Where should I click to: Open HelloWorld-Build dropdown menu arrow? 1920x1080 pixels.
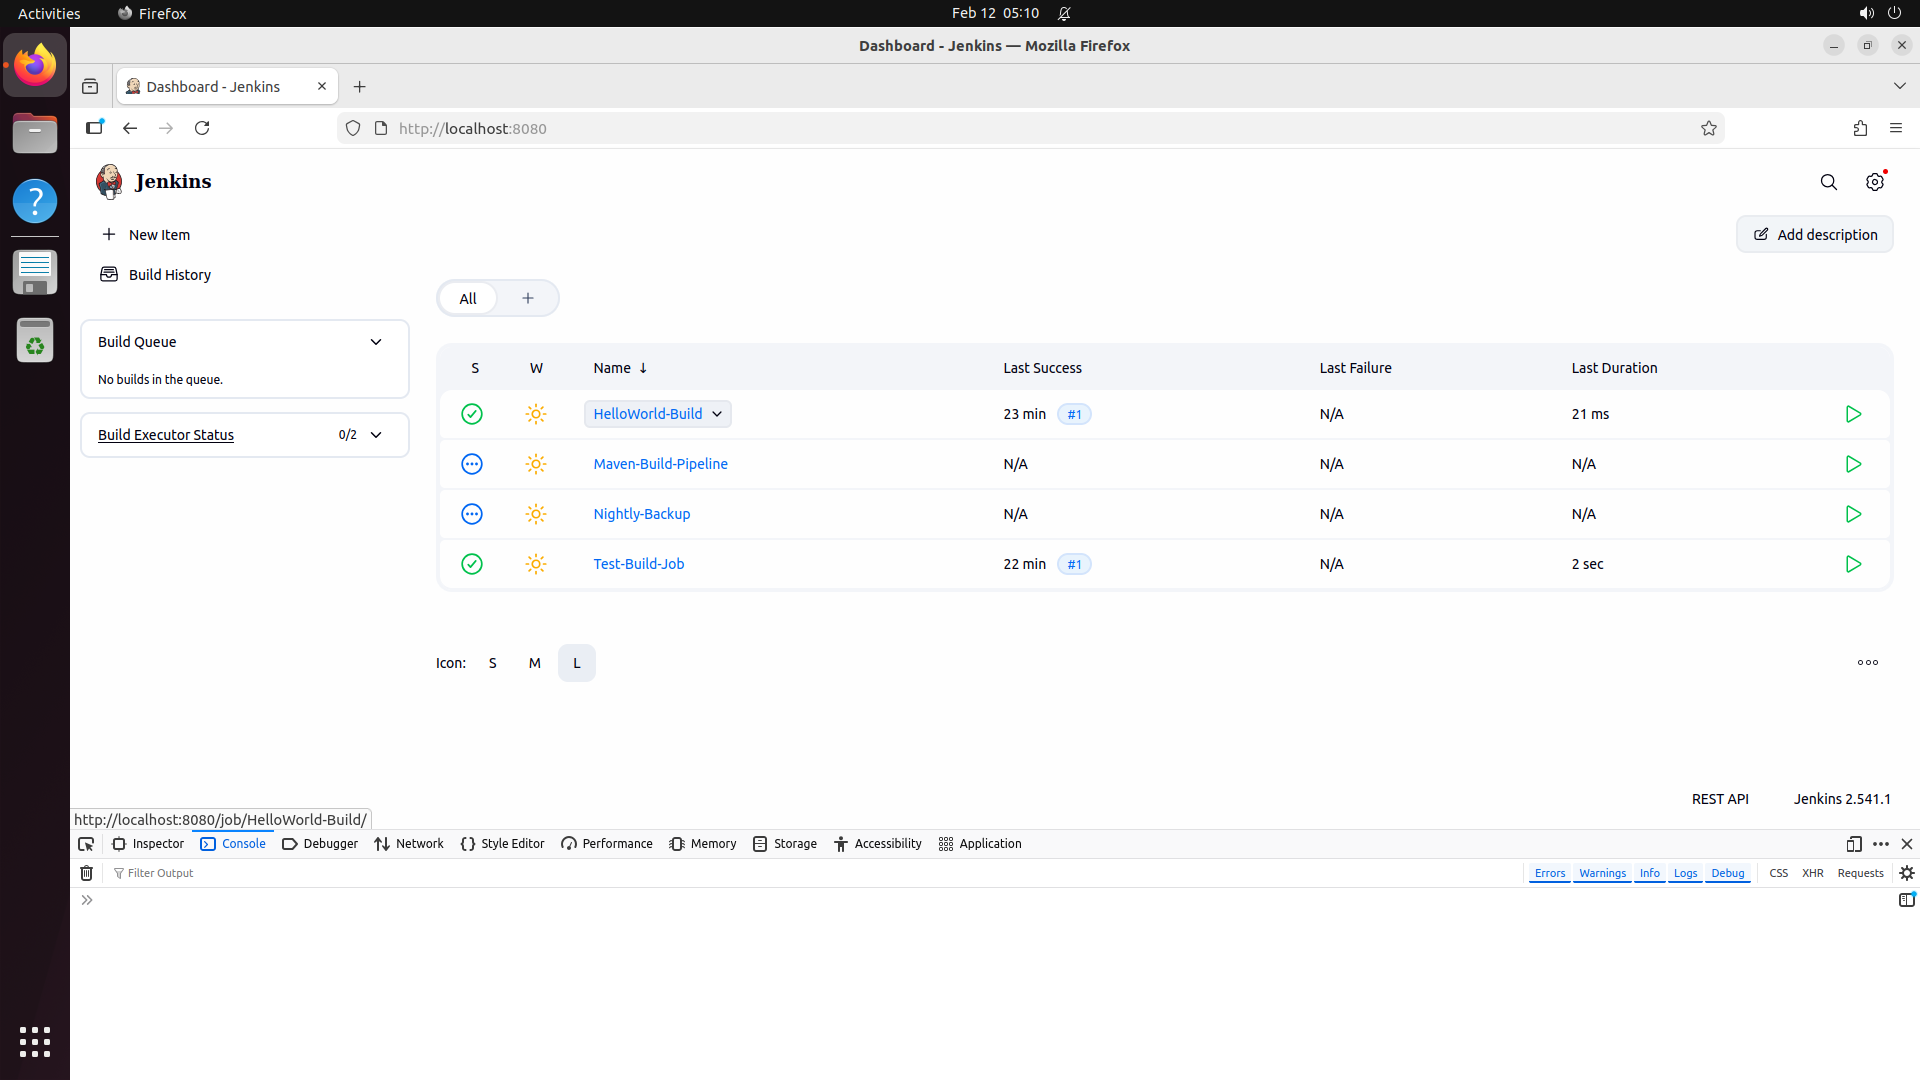[x=717, y=414]
